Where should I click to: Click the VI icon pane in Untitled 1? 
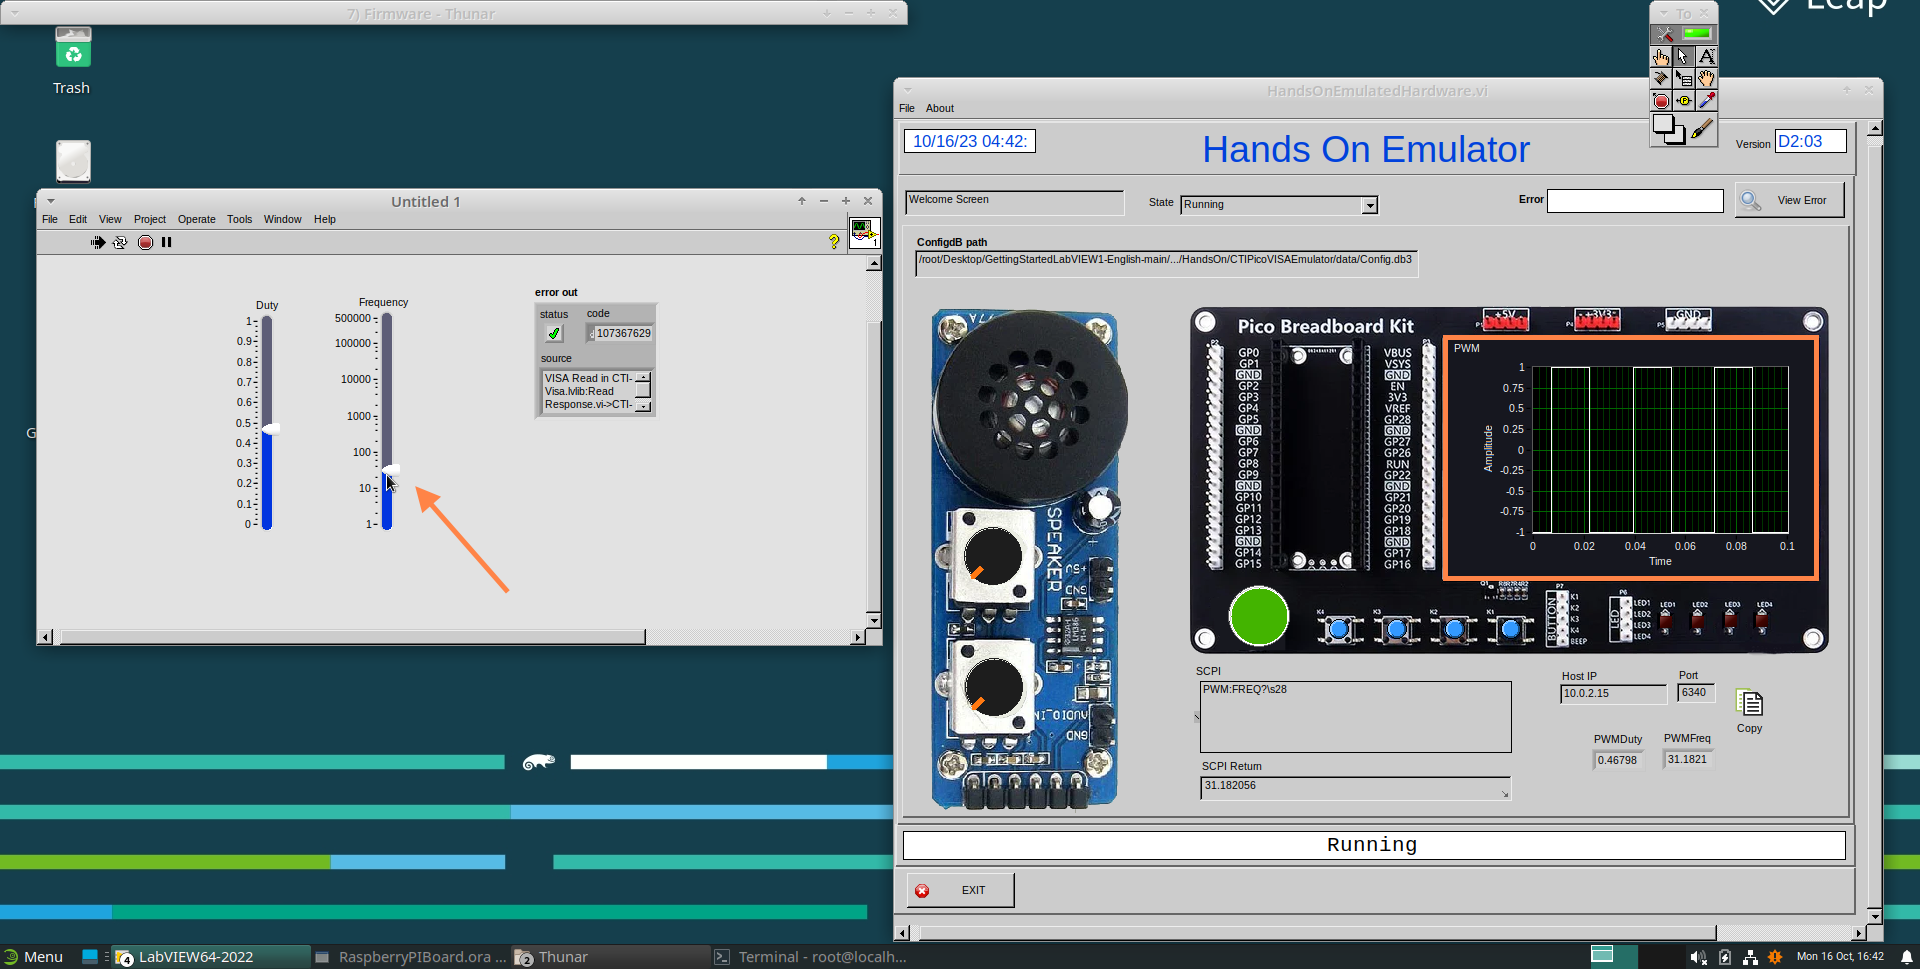(865, 232)
